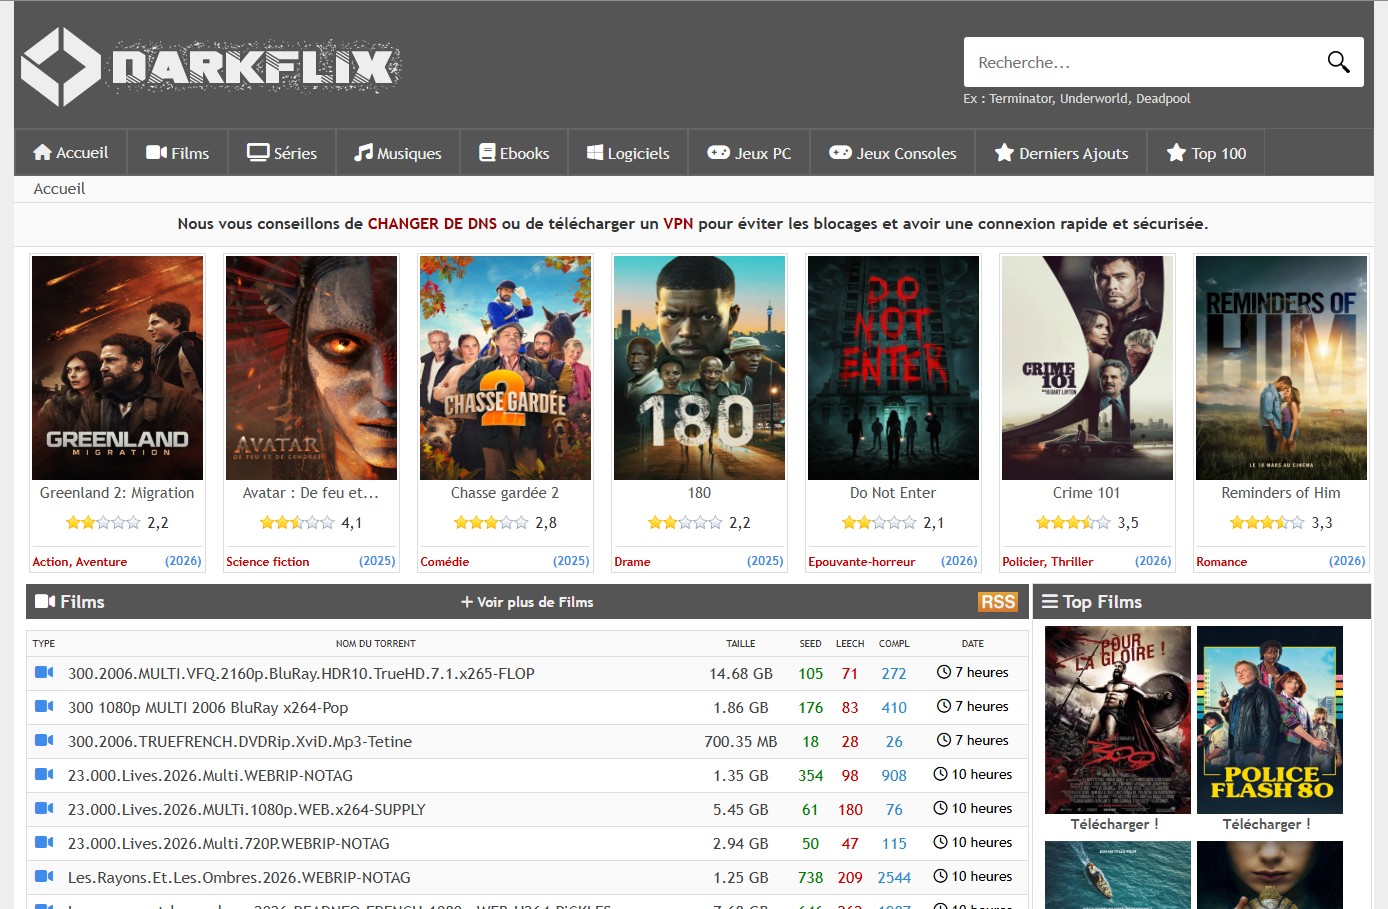Click the Do Not Enter title
Image resolution: width=1388 pixels, height=909 pixels.
coord(893,493)
